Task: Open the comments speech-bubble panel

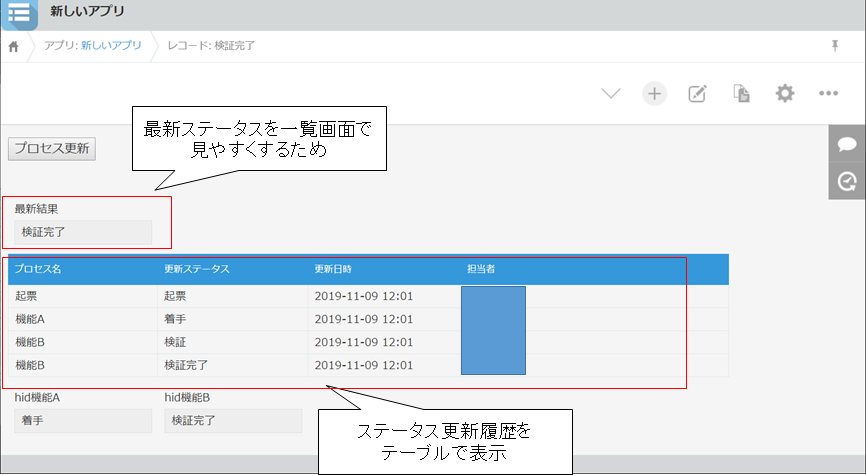Action: tap(847, 144)
